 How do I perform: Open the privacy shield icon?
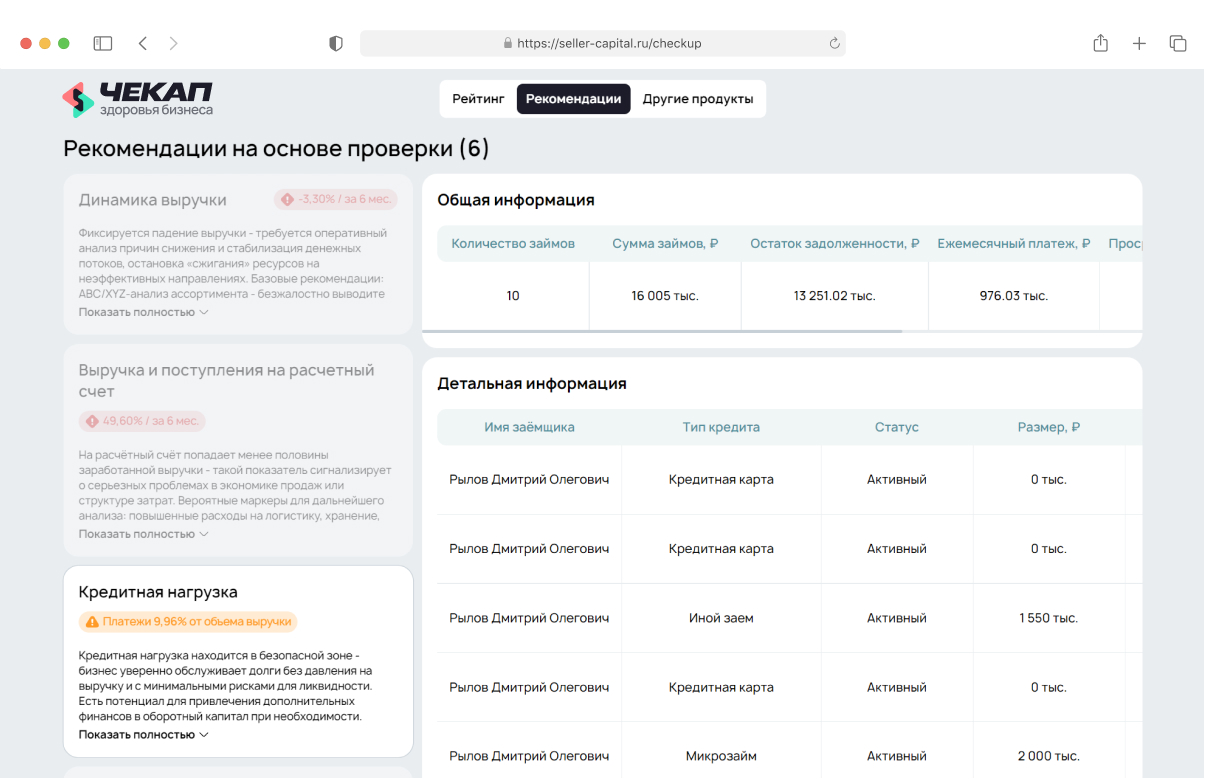coord(336,43)
